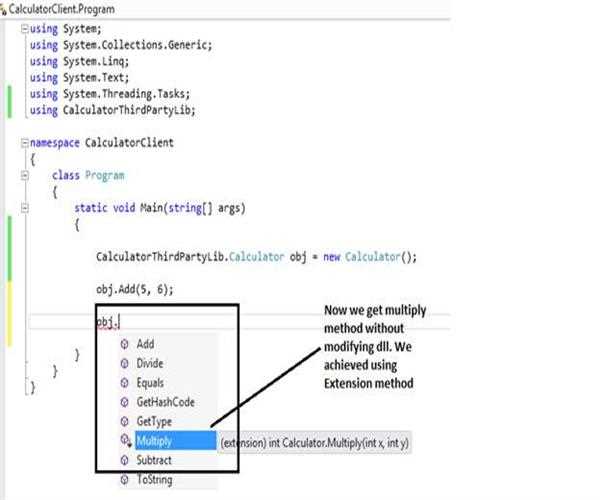Collapse the Main method body
The width and height of the screenshot is (600, 500).
tap(25, 208)
